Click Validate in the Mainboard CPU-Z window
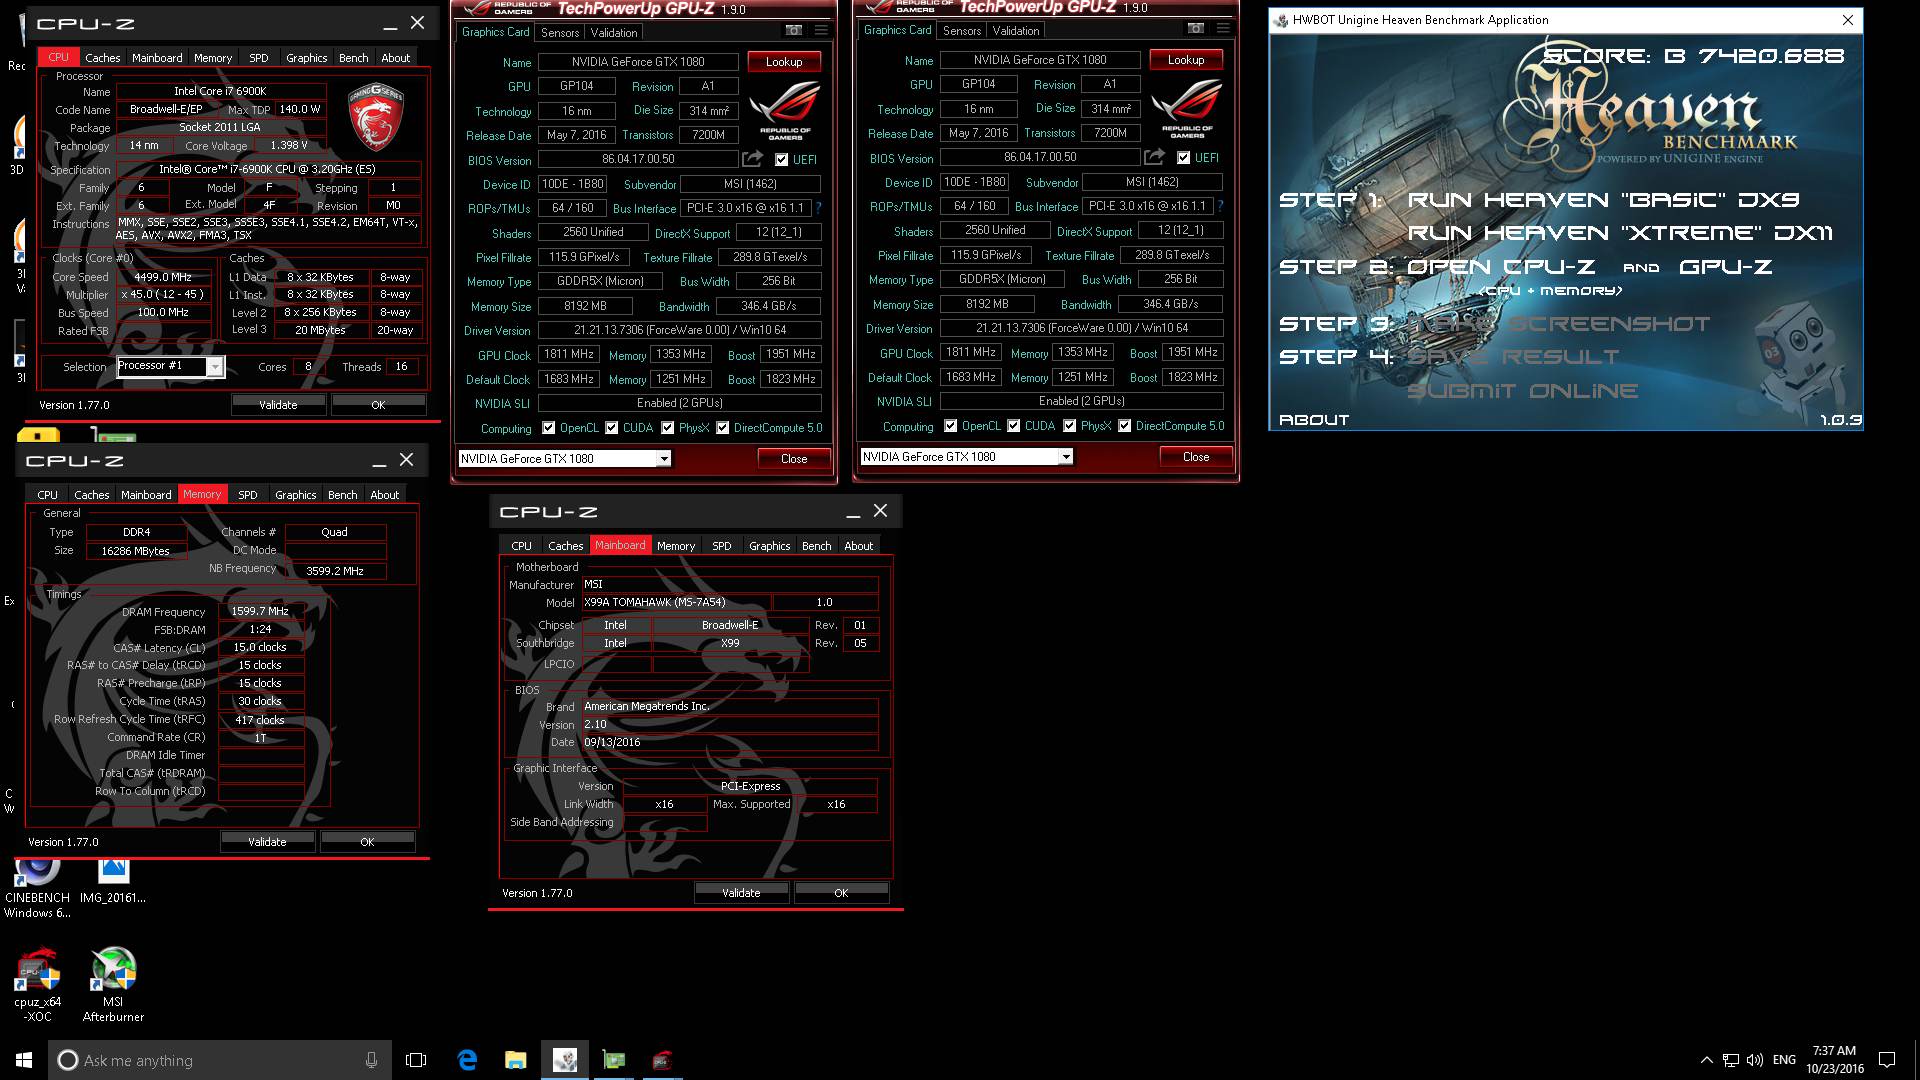Image resolution: width=1920 pixels, height=1080 pixels. [x=741, y=893]
